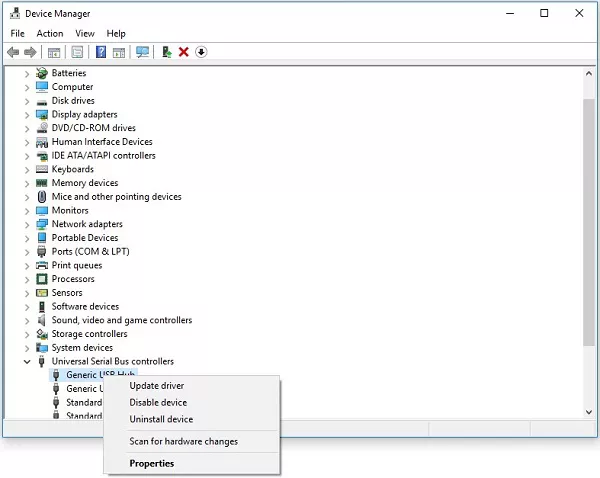Choose Disable device from context menu
Viewport: 600px width, 478px height.
coord(191,403)
